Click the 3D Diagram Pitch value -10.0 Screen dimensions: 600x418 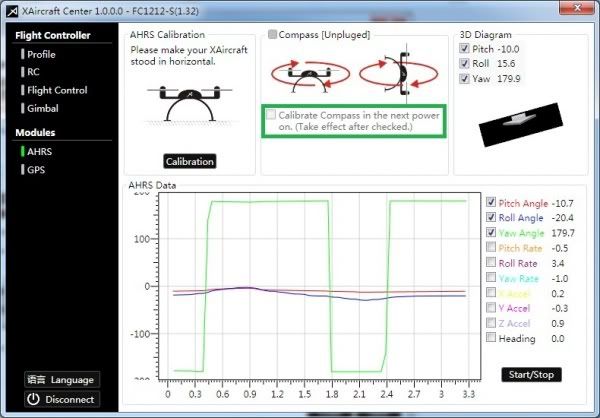[508, 49]
